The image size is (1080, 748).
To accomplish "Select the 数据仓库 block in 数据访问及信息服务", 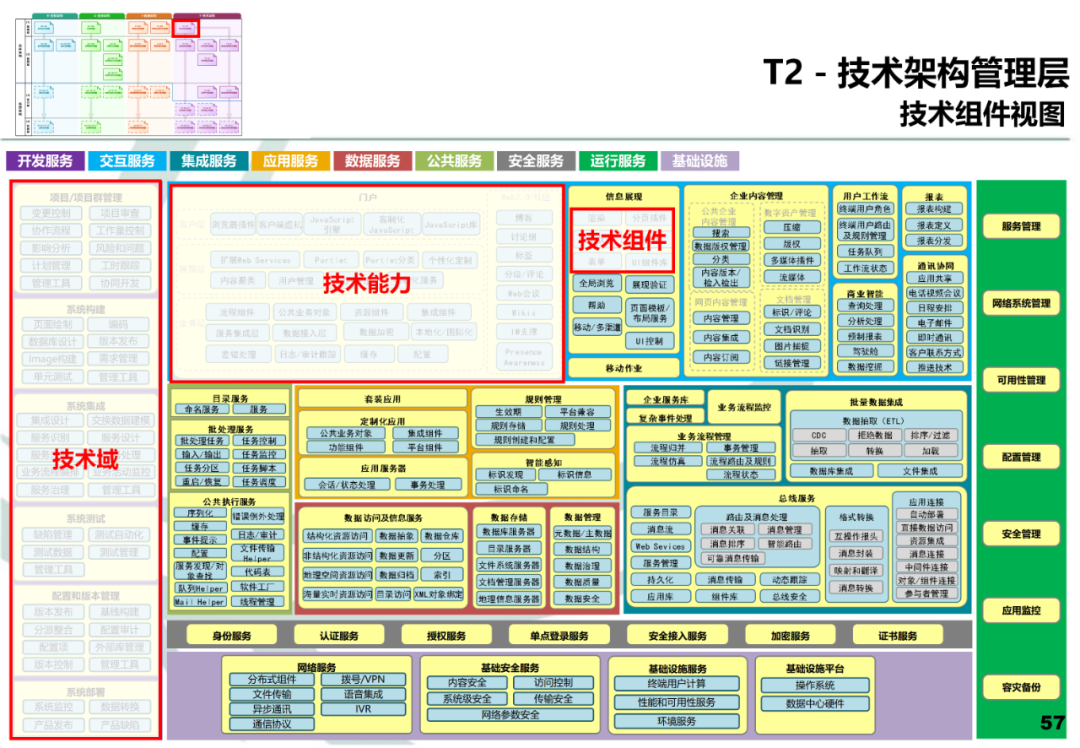I will pyautogui.click(x=442, y=536).
